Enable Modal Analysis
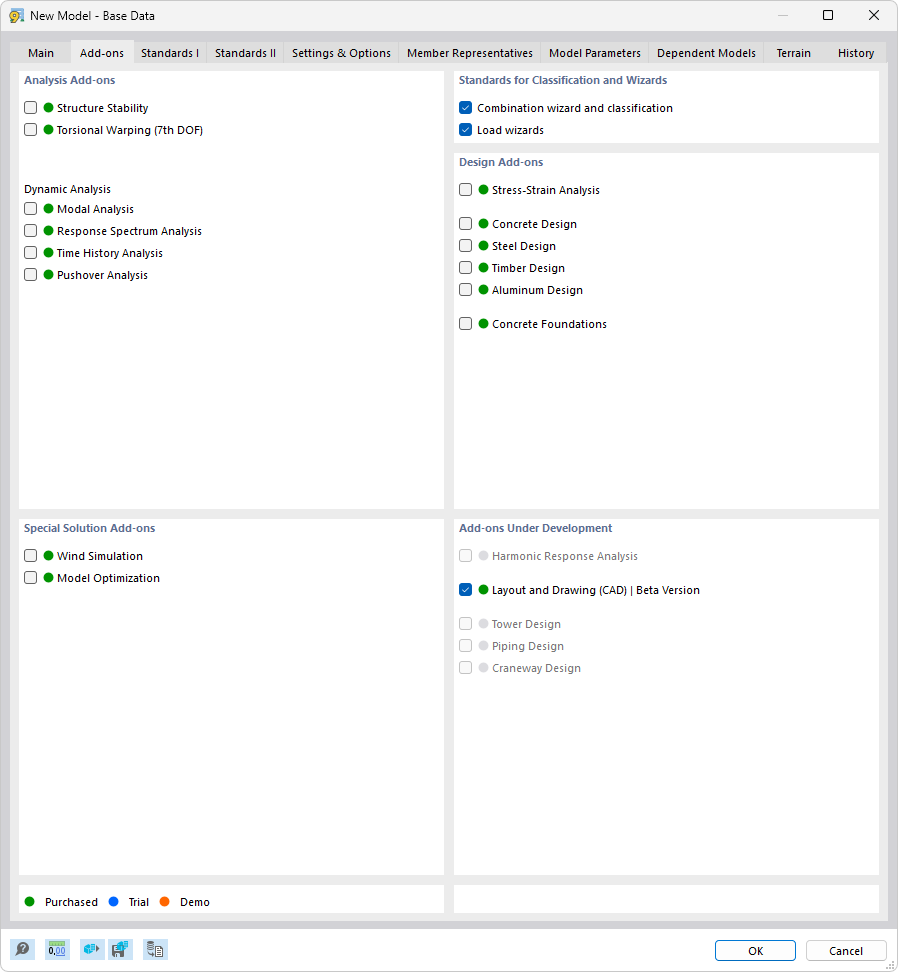This screenshot has width=898, height=972. coord(30,208)
